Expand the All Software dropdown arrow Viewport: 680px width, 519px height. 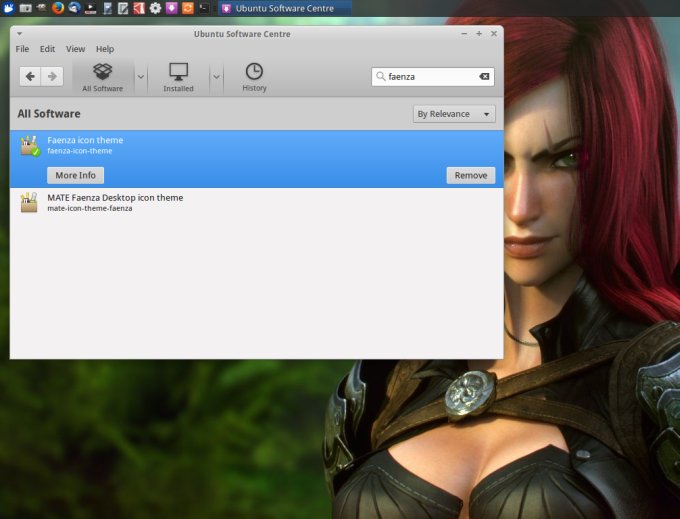141,77
